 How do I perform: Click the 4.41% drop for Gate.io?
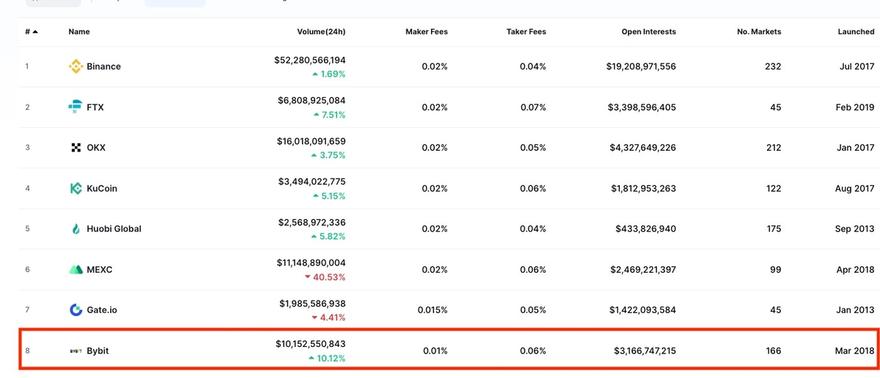[328, 318]
